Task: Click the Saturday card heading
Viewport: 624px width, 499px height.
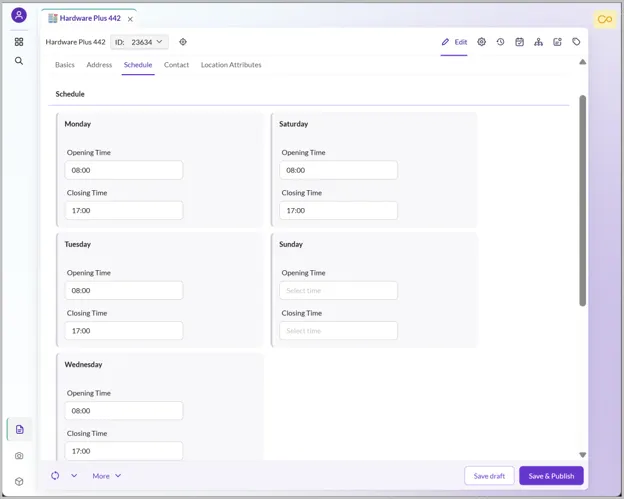Action: [x=294, y=124]
